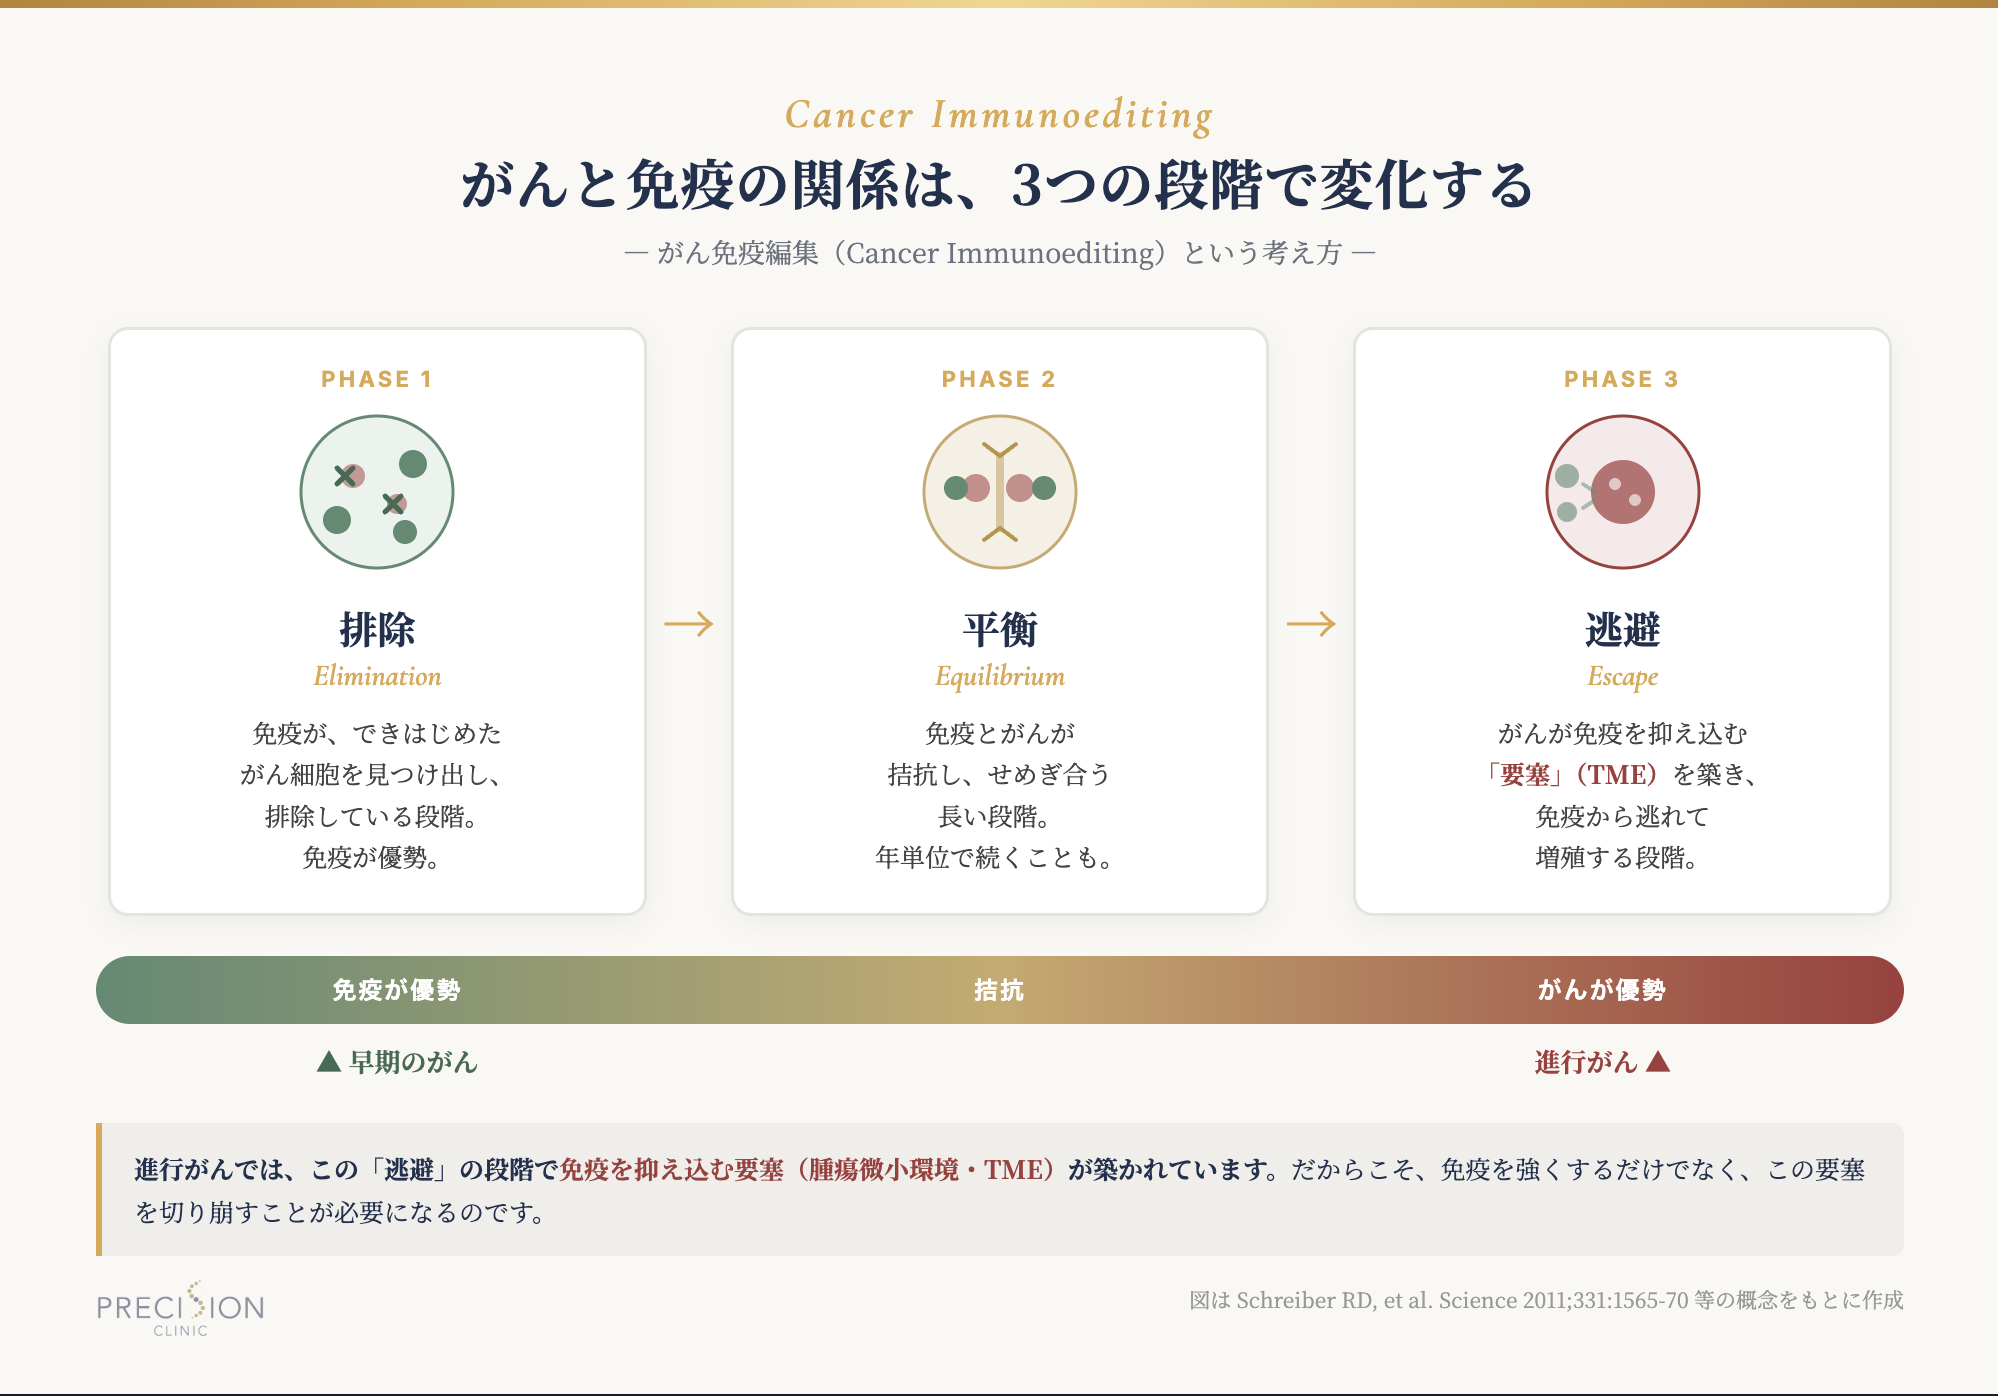Click 免疫が優勢 on the gradient bar

click(x=397, y=990)
